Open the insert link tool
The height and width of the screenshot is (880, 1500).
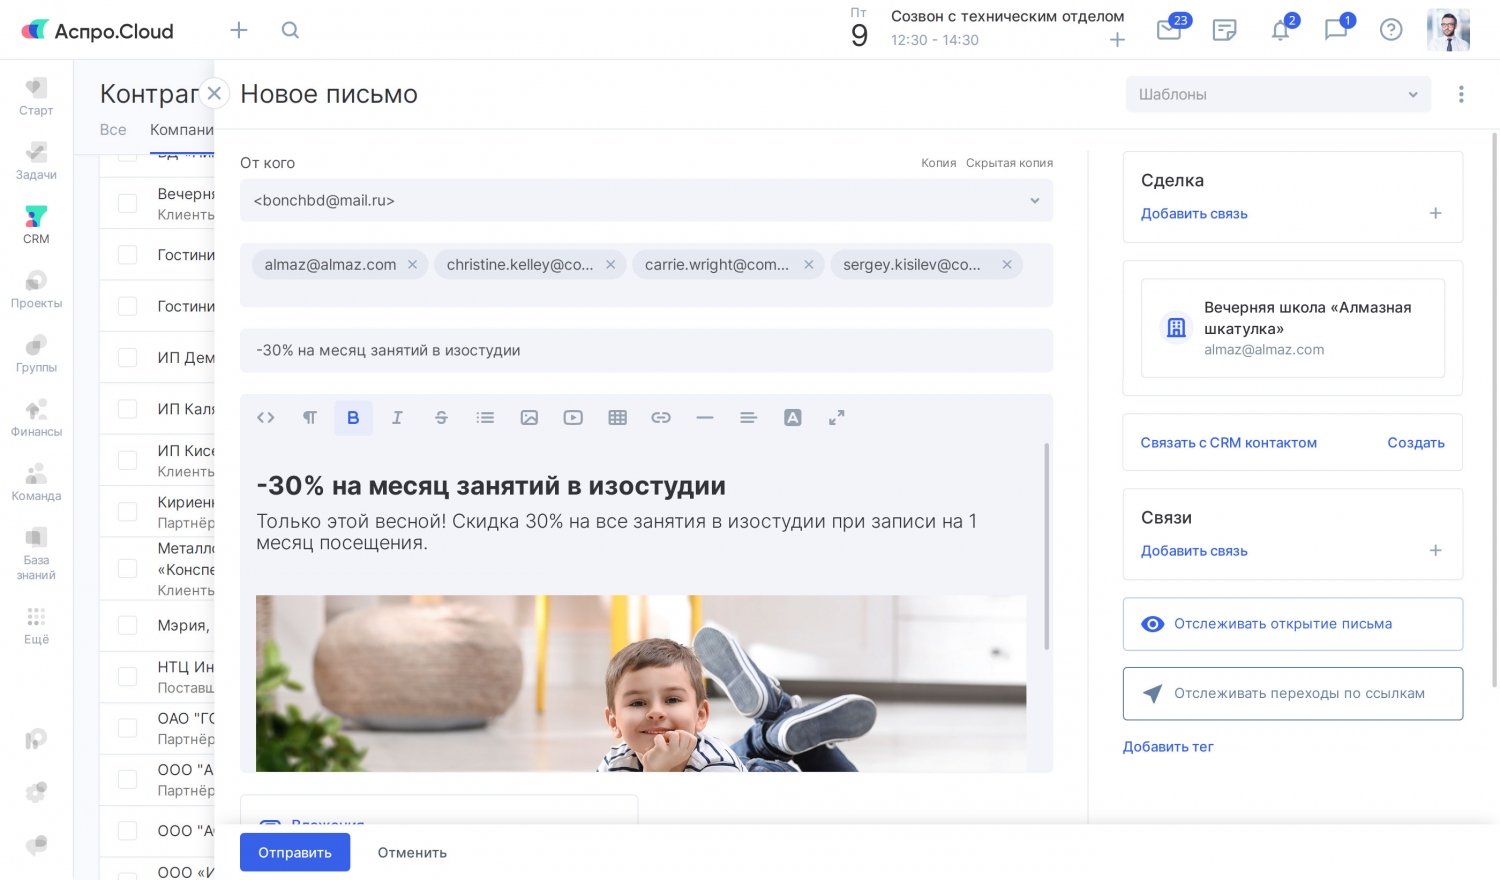coord(661,418)
